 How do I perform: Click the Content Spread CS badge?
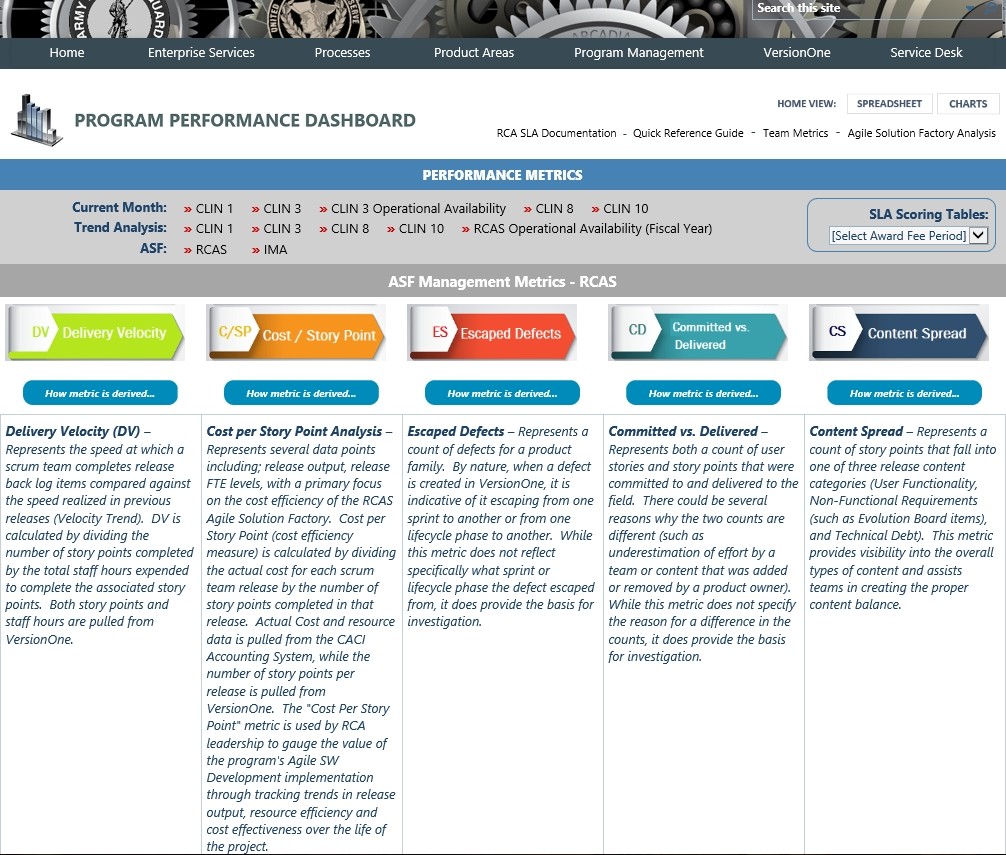tap(899, 332)
